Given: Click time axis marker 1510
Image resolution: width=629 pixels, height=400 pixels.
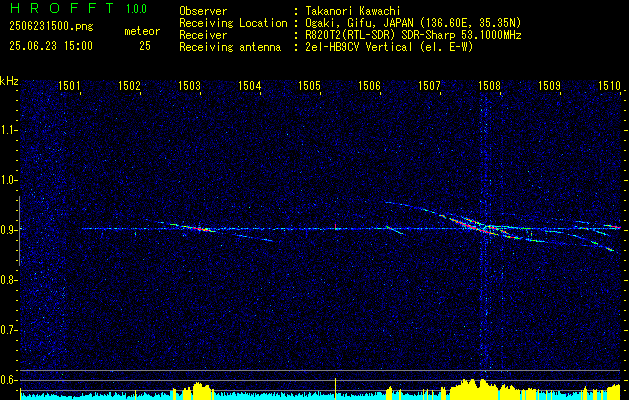Looking at the screenshot, I should [x=609, y=85].
